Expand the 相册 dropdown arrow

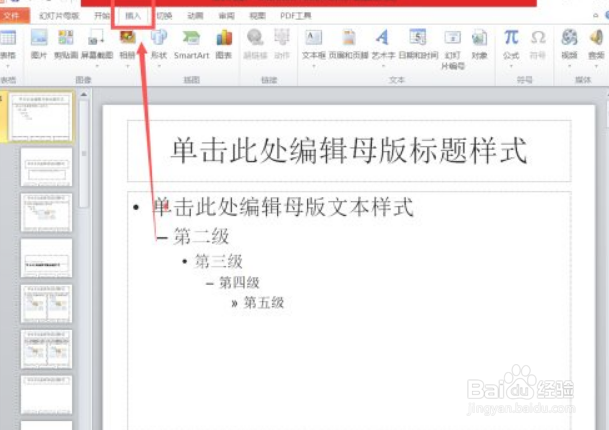point(127,66)
